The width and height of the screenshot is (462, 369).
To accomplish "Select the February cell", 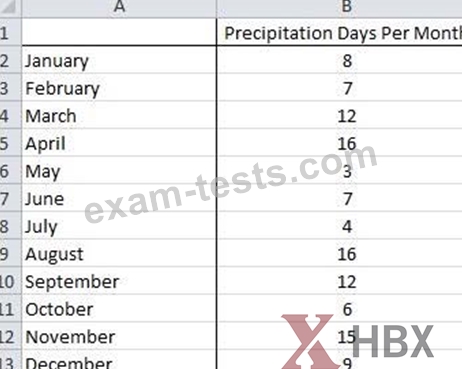I will click(x=119, y=88).
